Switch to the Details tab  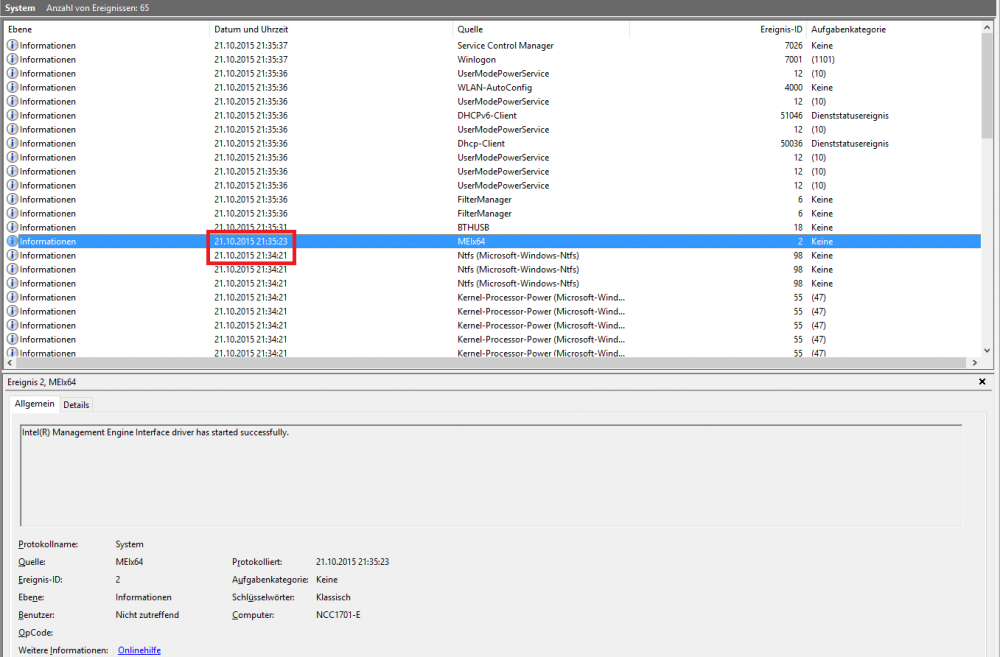(76, 405)
